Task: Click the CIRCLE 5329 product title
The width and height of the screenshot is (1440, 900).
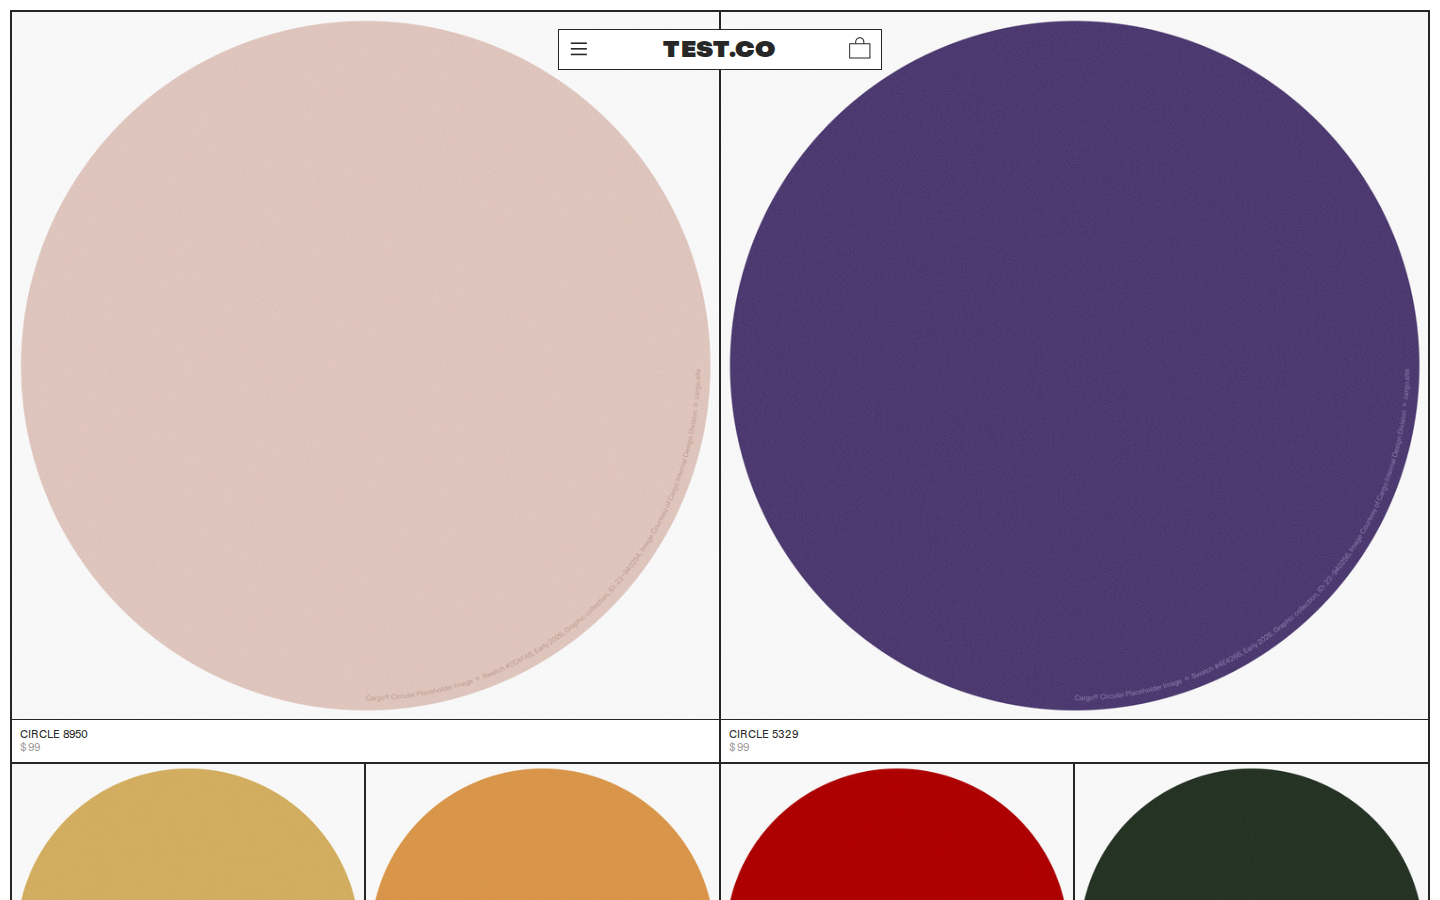Action: click(x=764, y=734)
